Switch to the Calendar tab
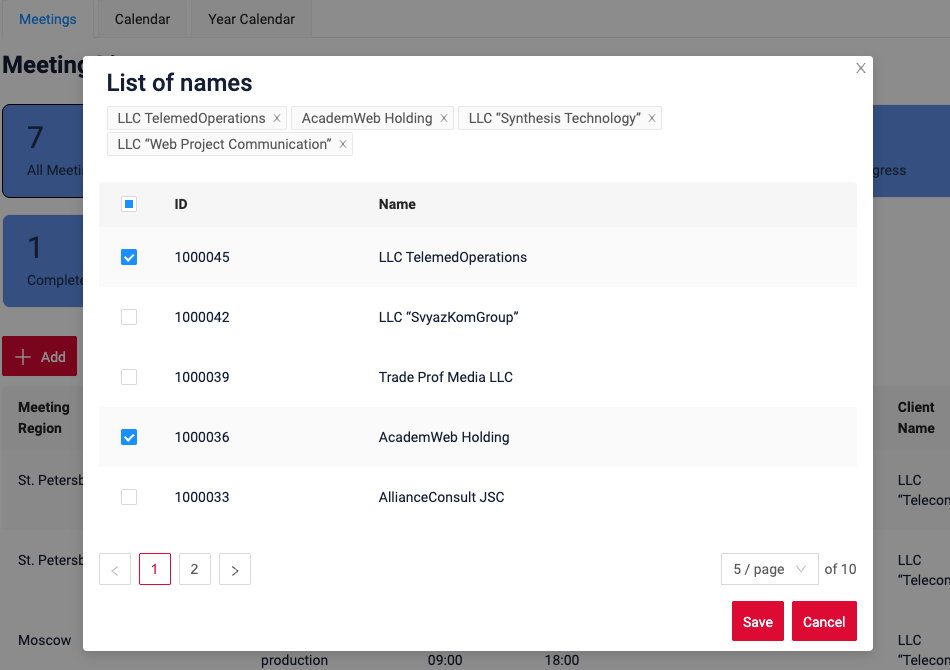 click(x=142, y=19)
